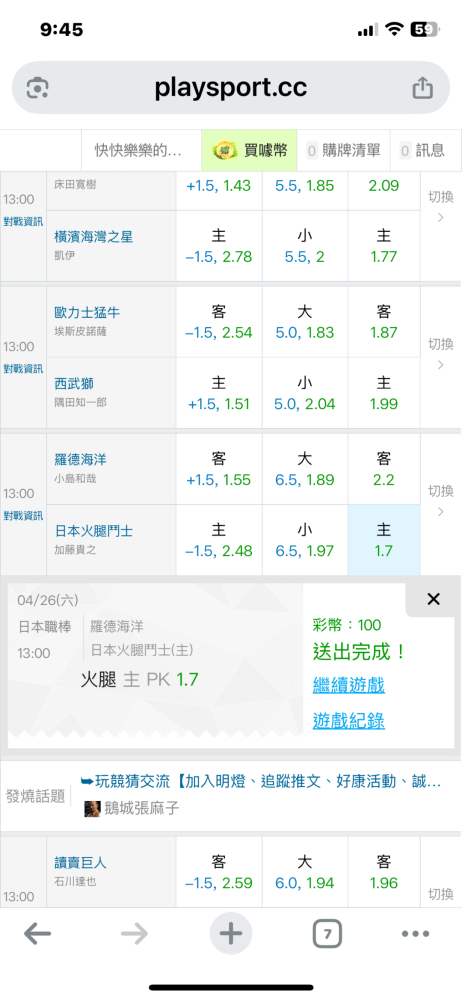Open the three-dot more menu
The height and width of the screenshot is (1000, 462).
[x=415, y=934]
